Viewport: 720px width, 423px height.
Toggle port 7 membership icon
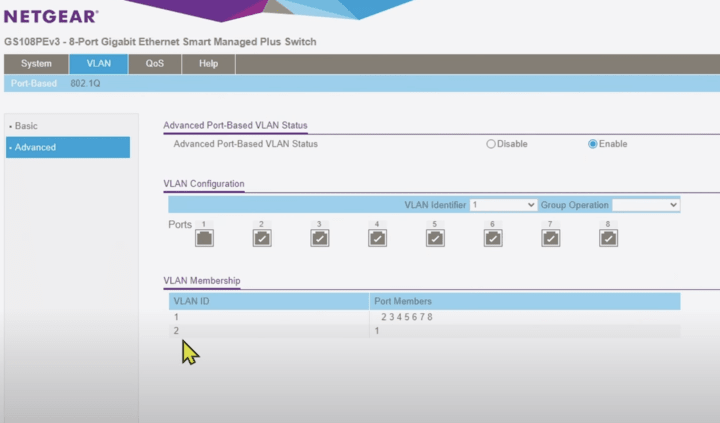point(550,238)
